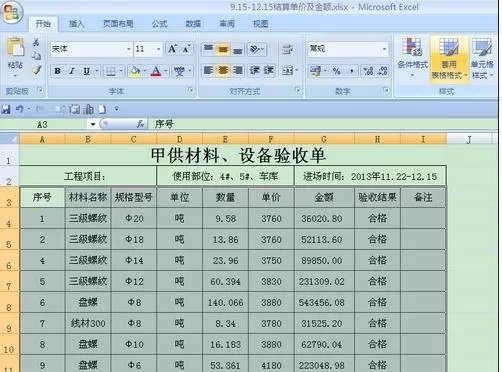Select column header G
The image size is (502, 372).
coord(324,139)
